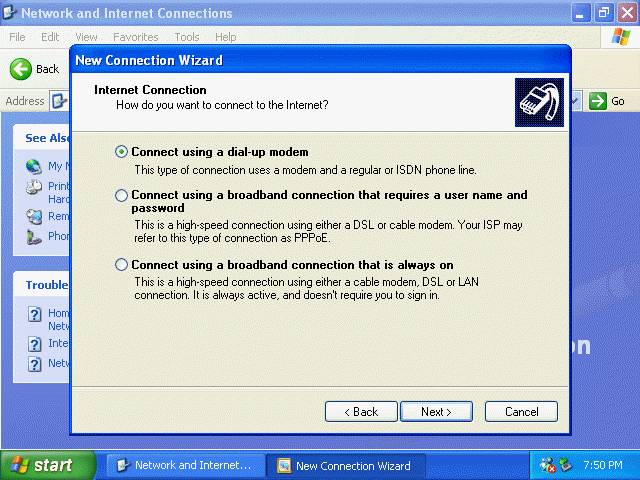Click the Internet troubleshooter question mark icon
This screenshot has width=640, height=480.
pyautogui.click(x=35, y=344)
